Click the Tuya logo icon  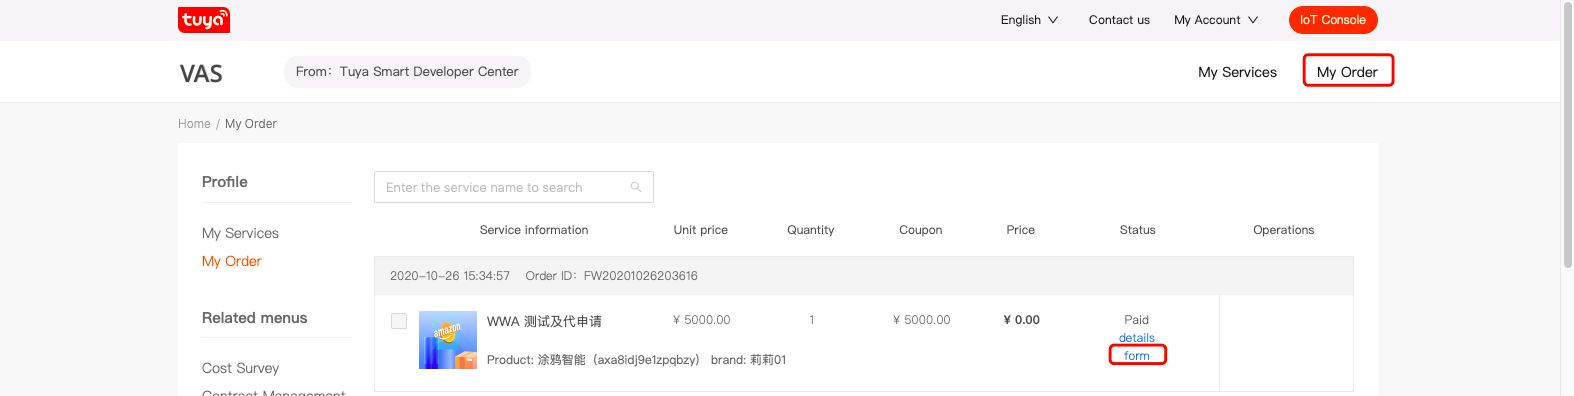click(x=204, y=20)
